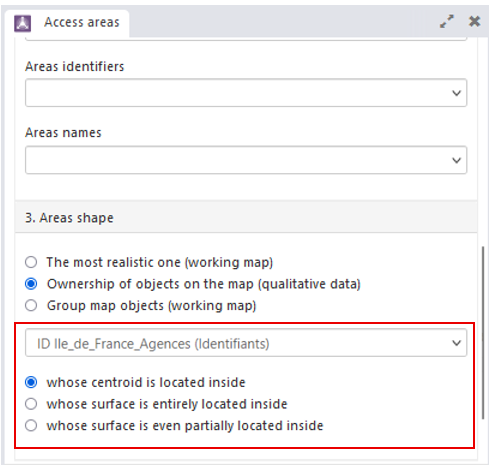Open the Areas identifiers dropdown
Viewport: 492px width, 468px height.
click(x=246, y=93)
